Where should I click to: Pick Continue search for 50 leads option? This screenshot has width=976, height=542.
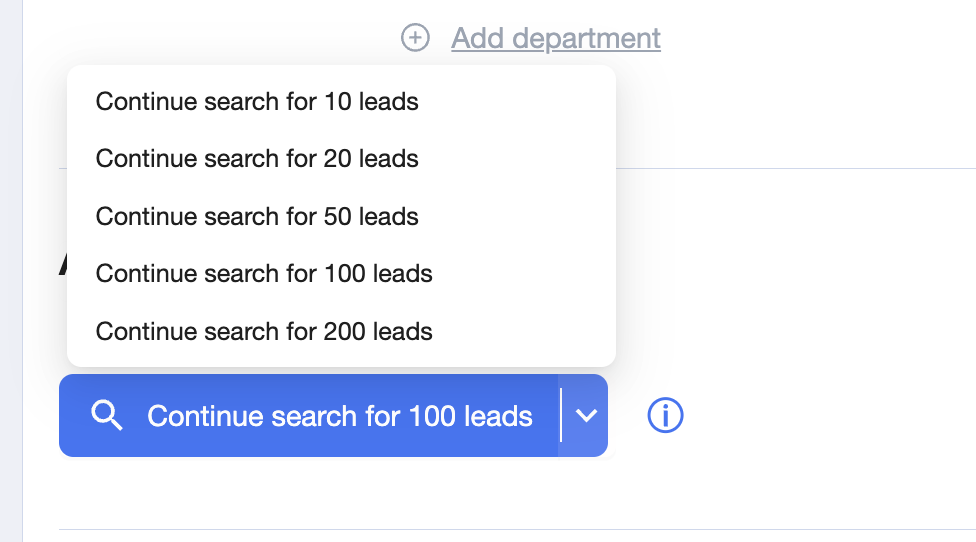tap(341, 217)
